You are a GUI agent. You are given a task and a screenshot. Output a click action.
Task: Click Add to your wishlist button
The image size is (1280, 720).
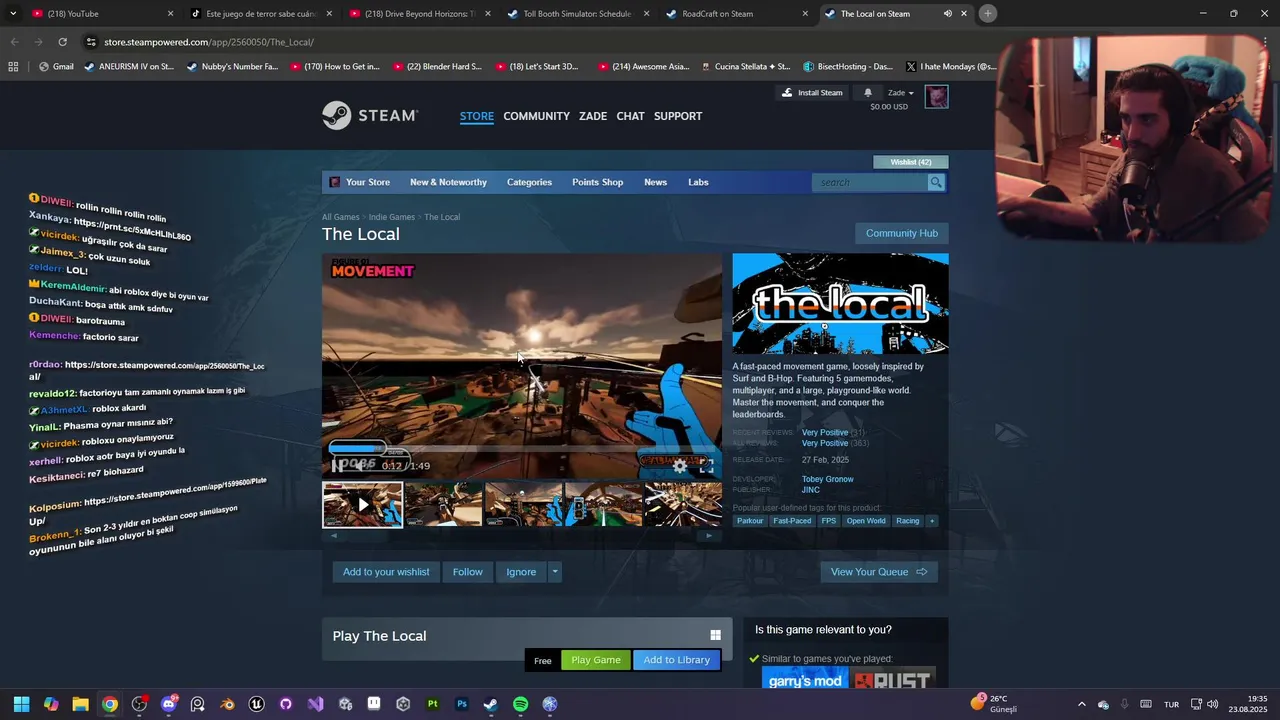(x=386, y=572)
